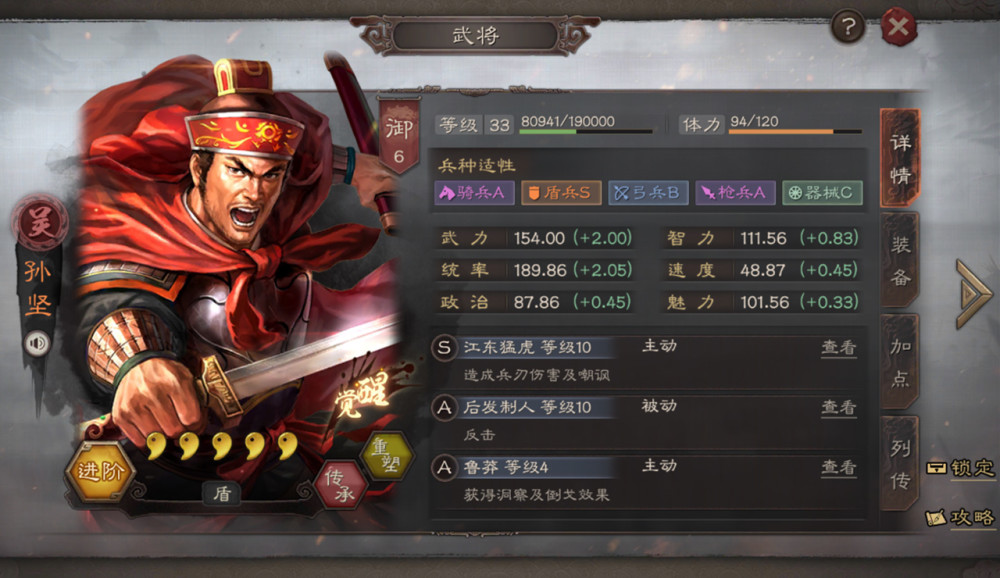Viewport: 1000px width, 578px height.
Task: Tap the 重塑 hexagon icon
Action: pyautogui.click(x=386, y=456)
